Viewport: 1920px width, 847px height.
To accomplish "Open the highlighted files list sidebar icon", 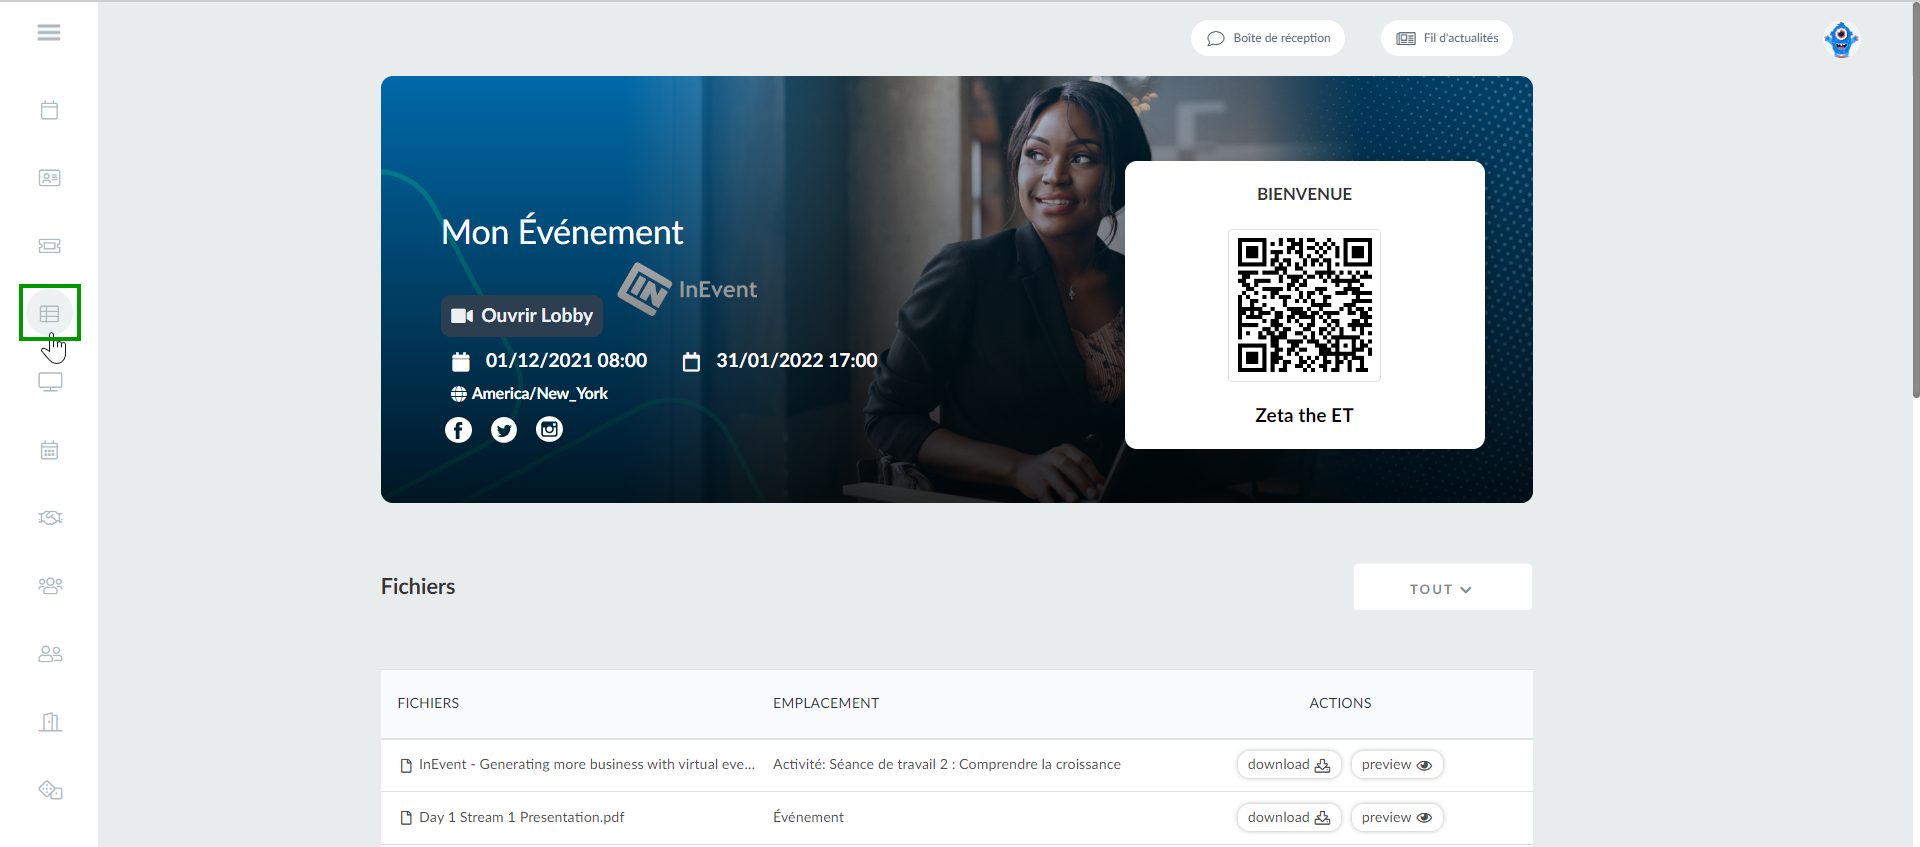I will coord(49,314).
